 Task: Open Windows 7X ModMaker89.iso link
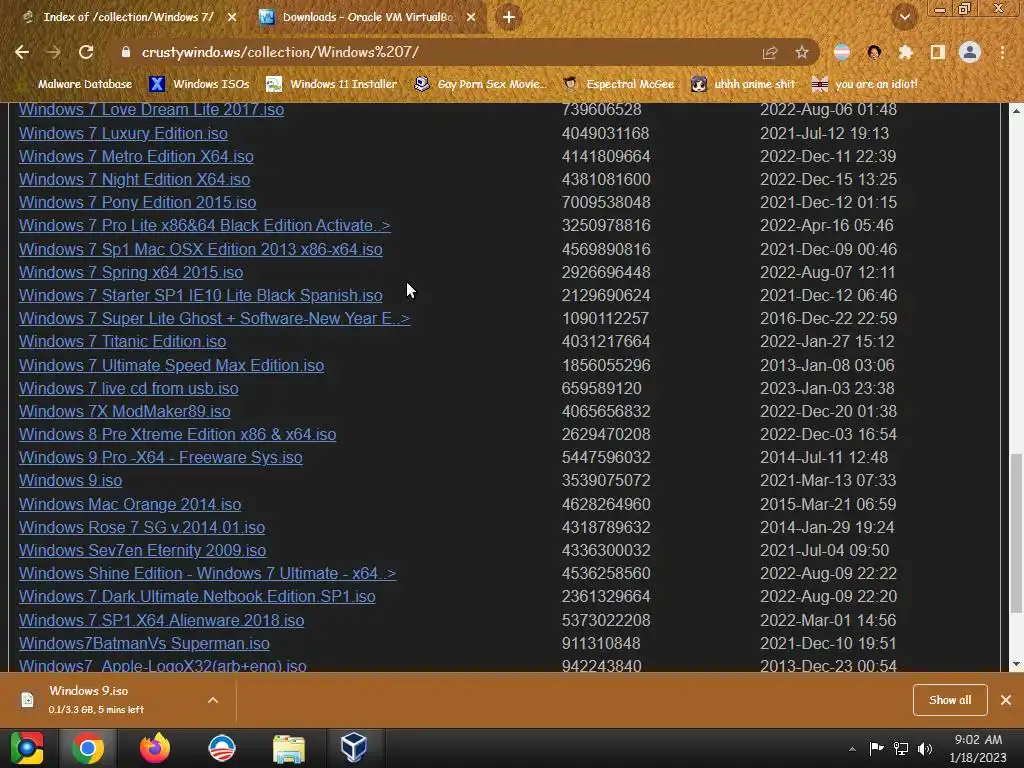coord(125,411)
